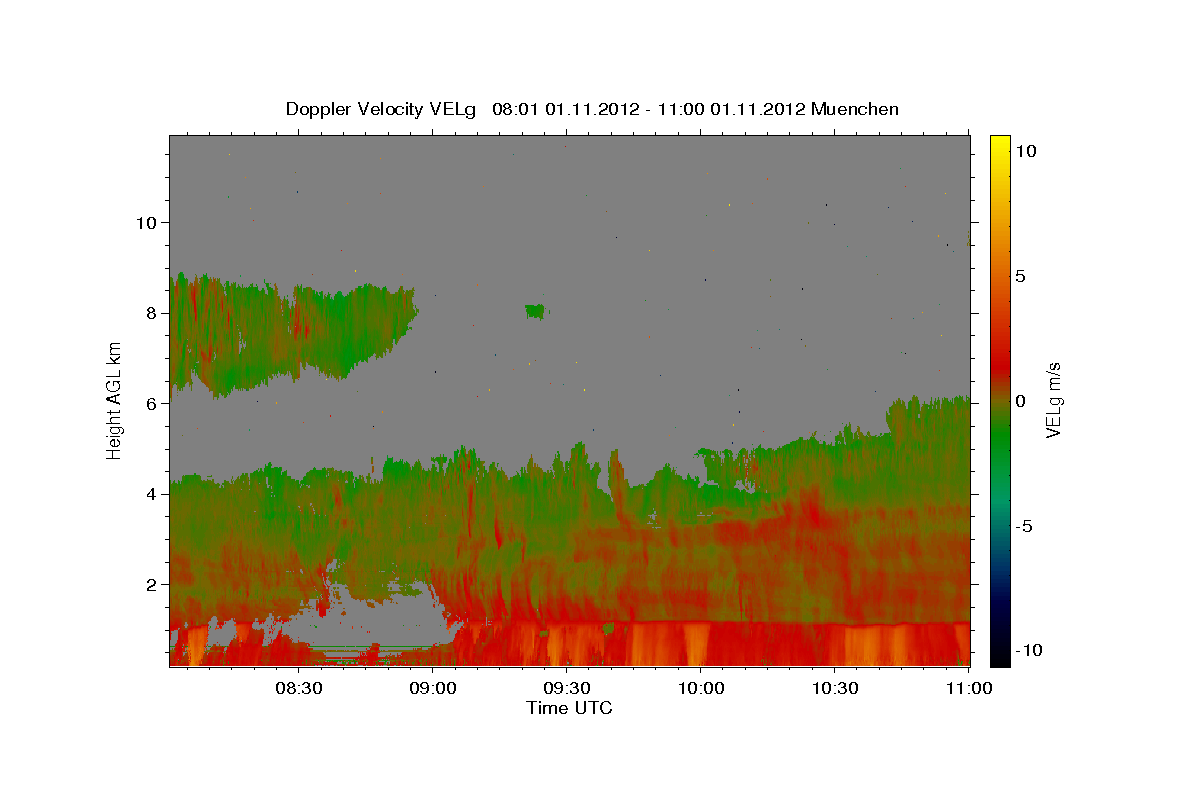
Task: Click the 'Muenchen' location in the title
Action: click(x=855, y=109)
